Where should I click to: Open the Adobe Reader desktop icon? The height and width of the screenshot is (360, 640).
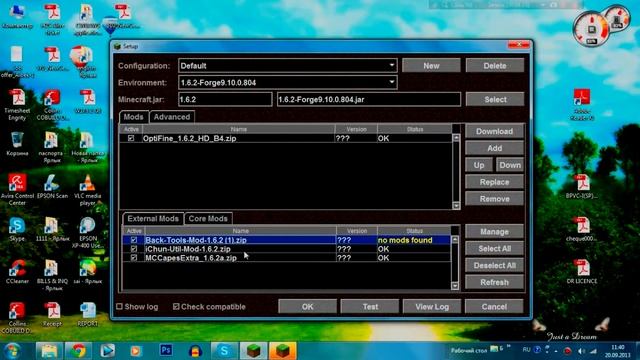(x=582, y=104)
